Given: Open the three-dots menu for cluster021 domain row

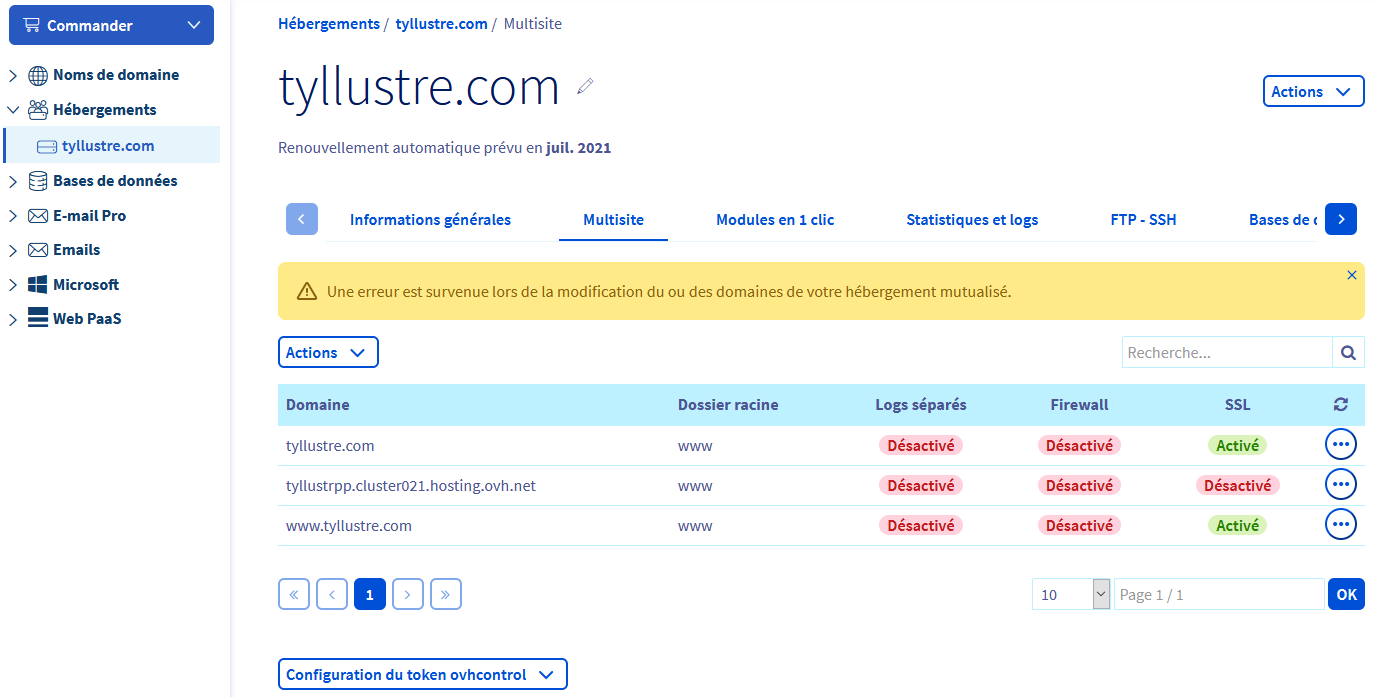Looking at the screenshot, I should point(1340,484).
